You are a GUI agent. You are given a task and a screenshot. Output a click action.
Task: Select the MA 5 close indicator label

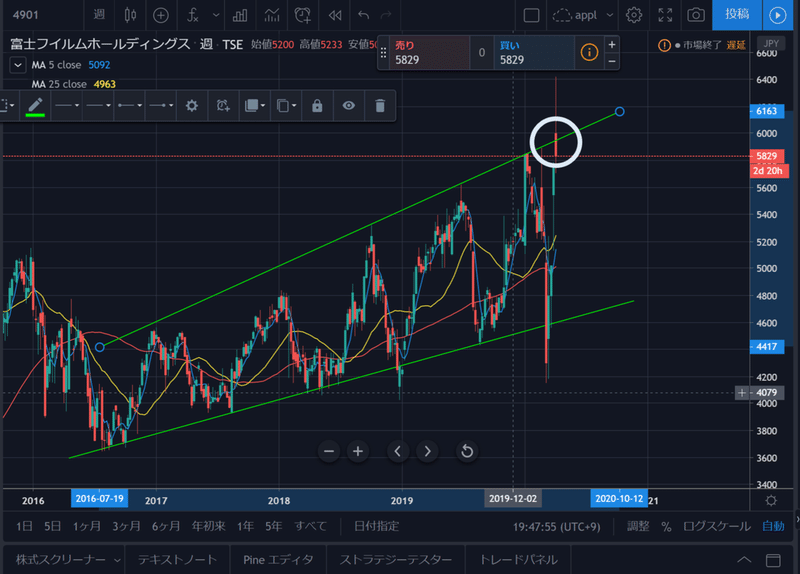point(56,65)
